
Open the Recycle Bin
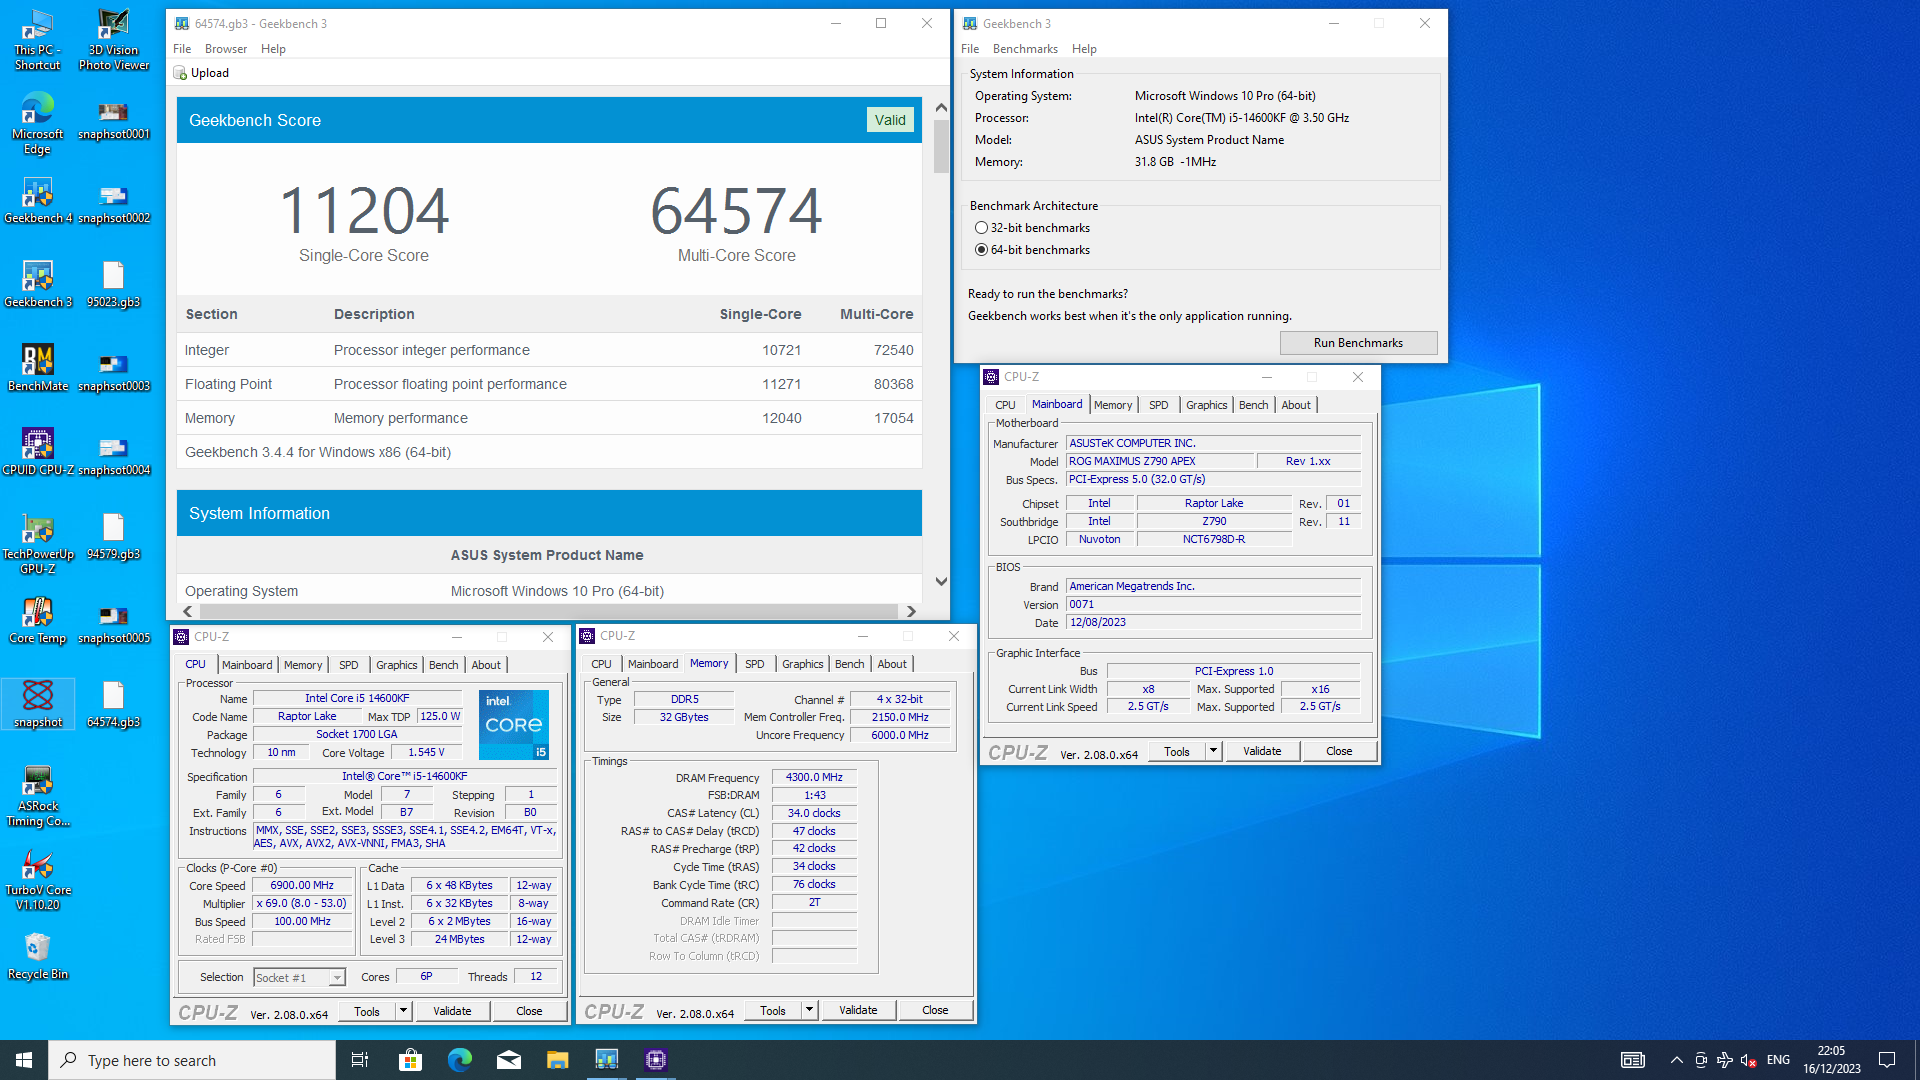pos(38,956)
